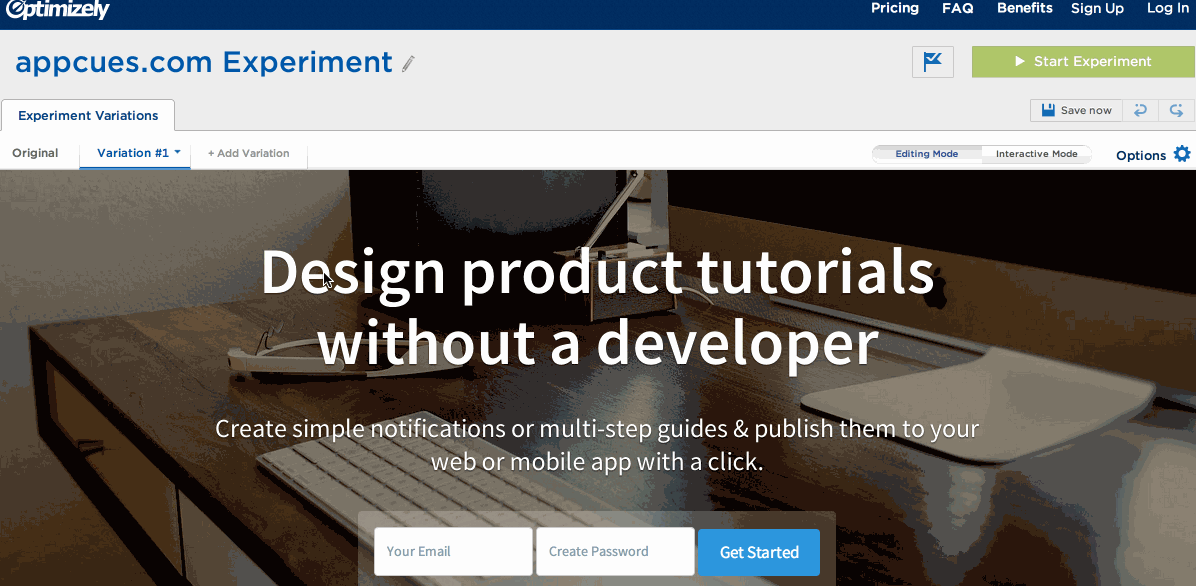Click the flag goals icon button
1196x586 pixels.
pos(932,62)
